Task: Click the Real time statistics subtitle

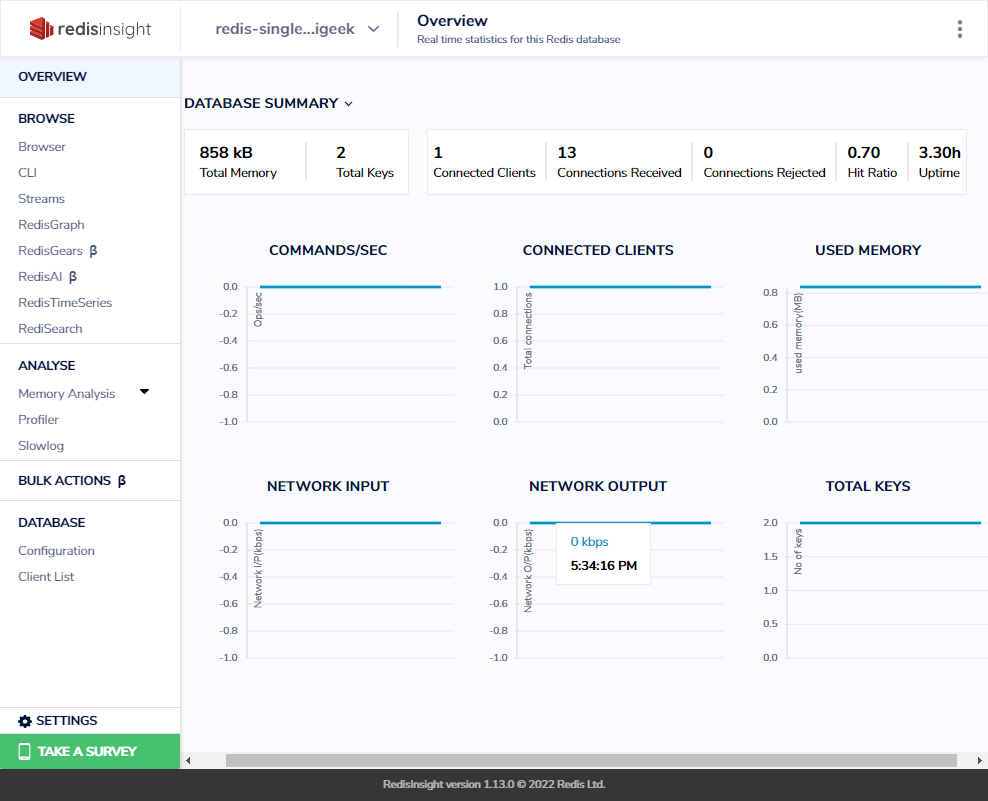Action: (x=519, y=39)
